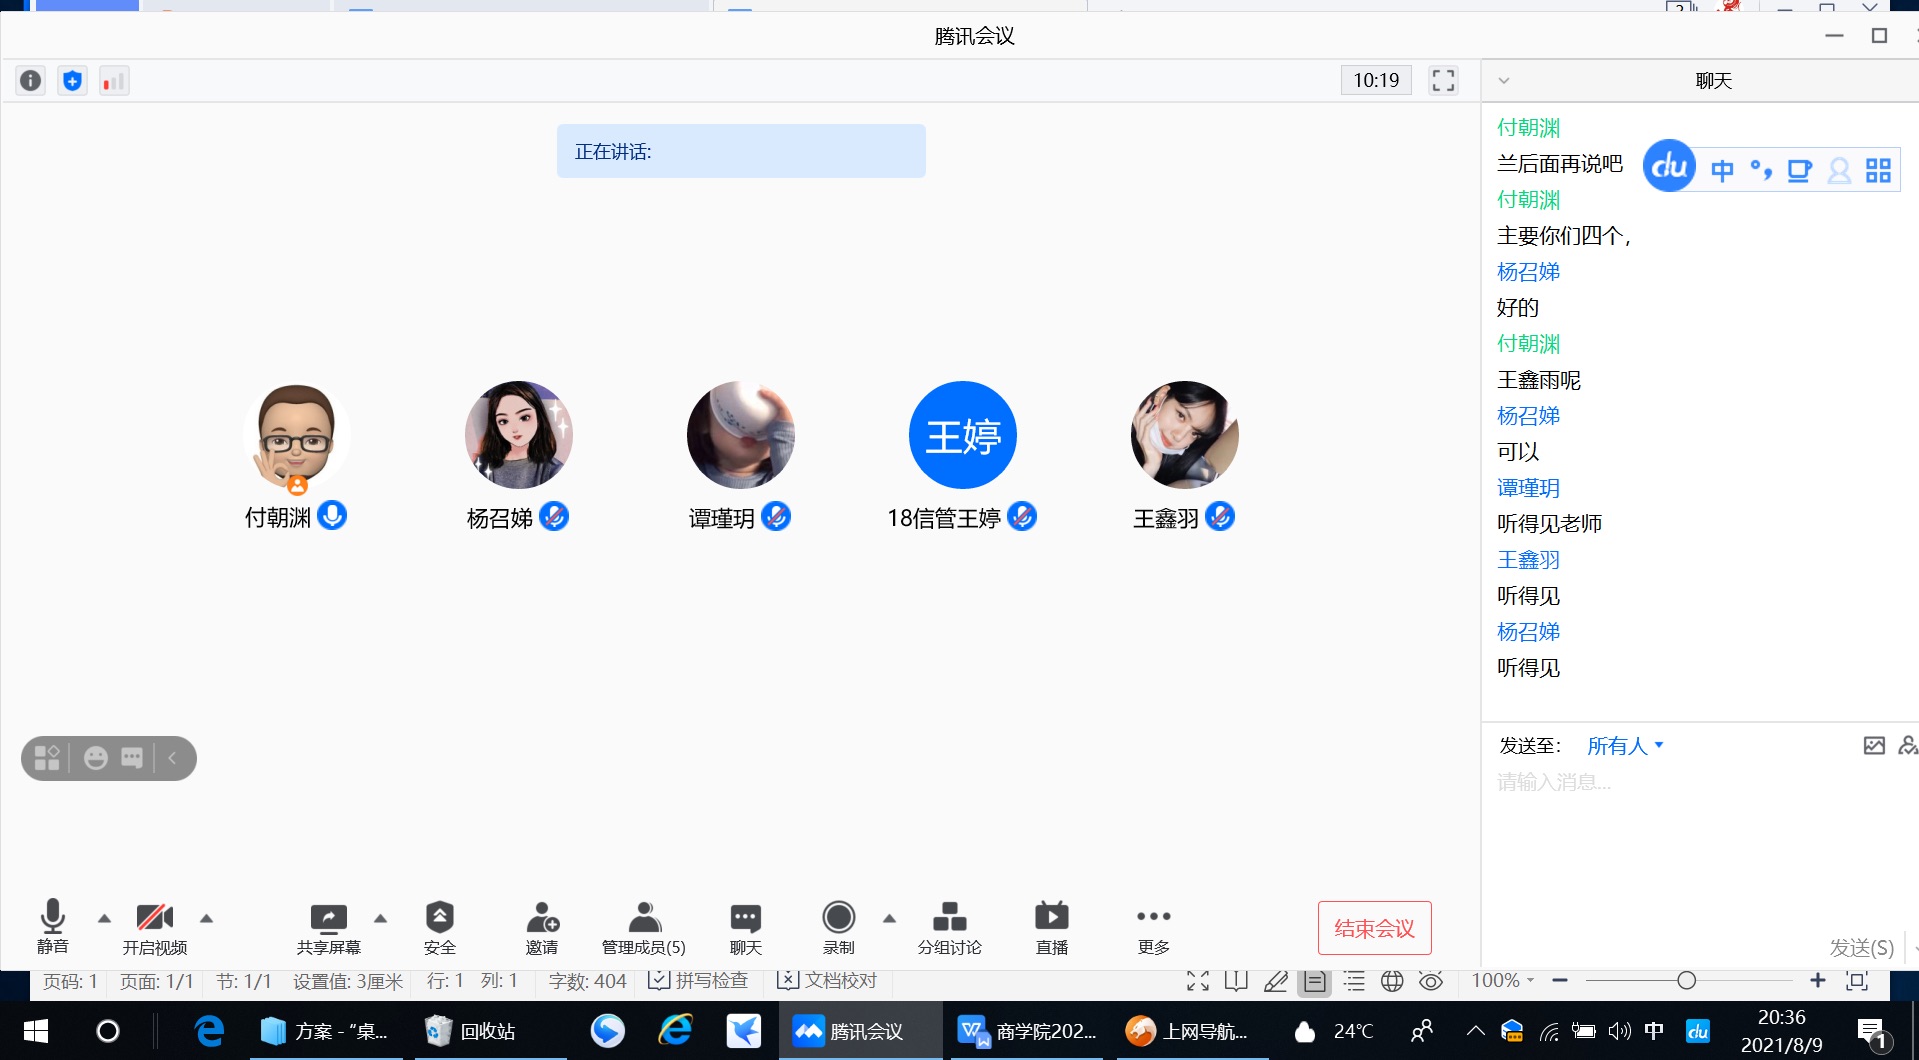The image size is (1919, 1060).
Task: Expand audio options arrow next to 静音
Action: pyautogui.click(x=104, y=918)
